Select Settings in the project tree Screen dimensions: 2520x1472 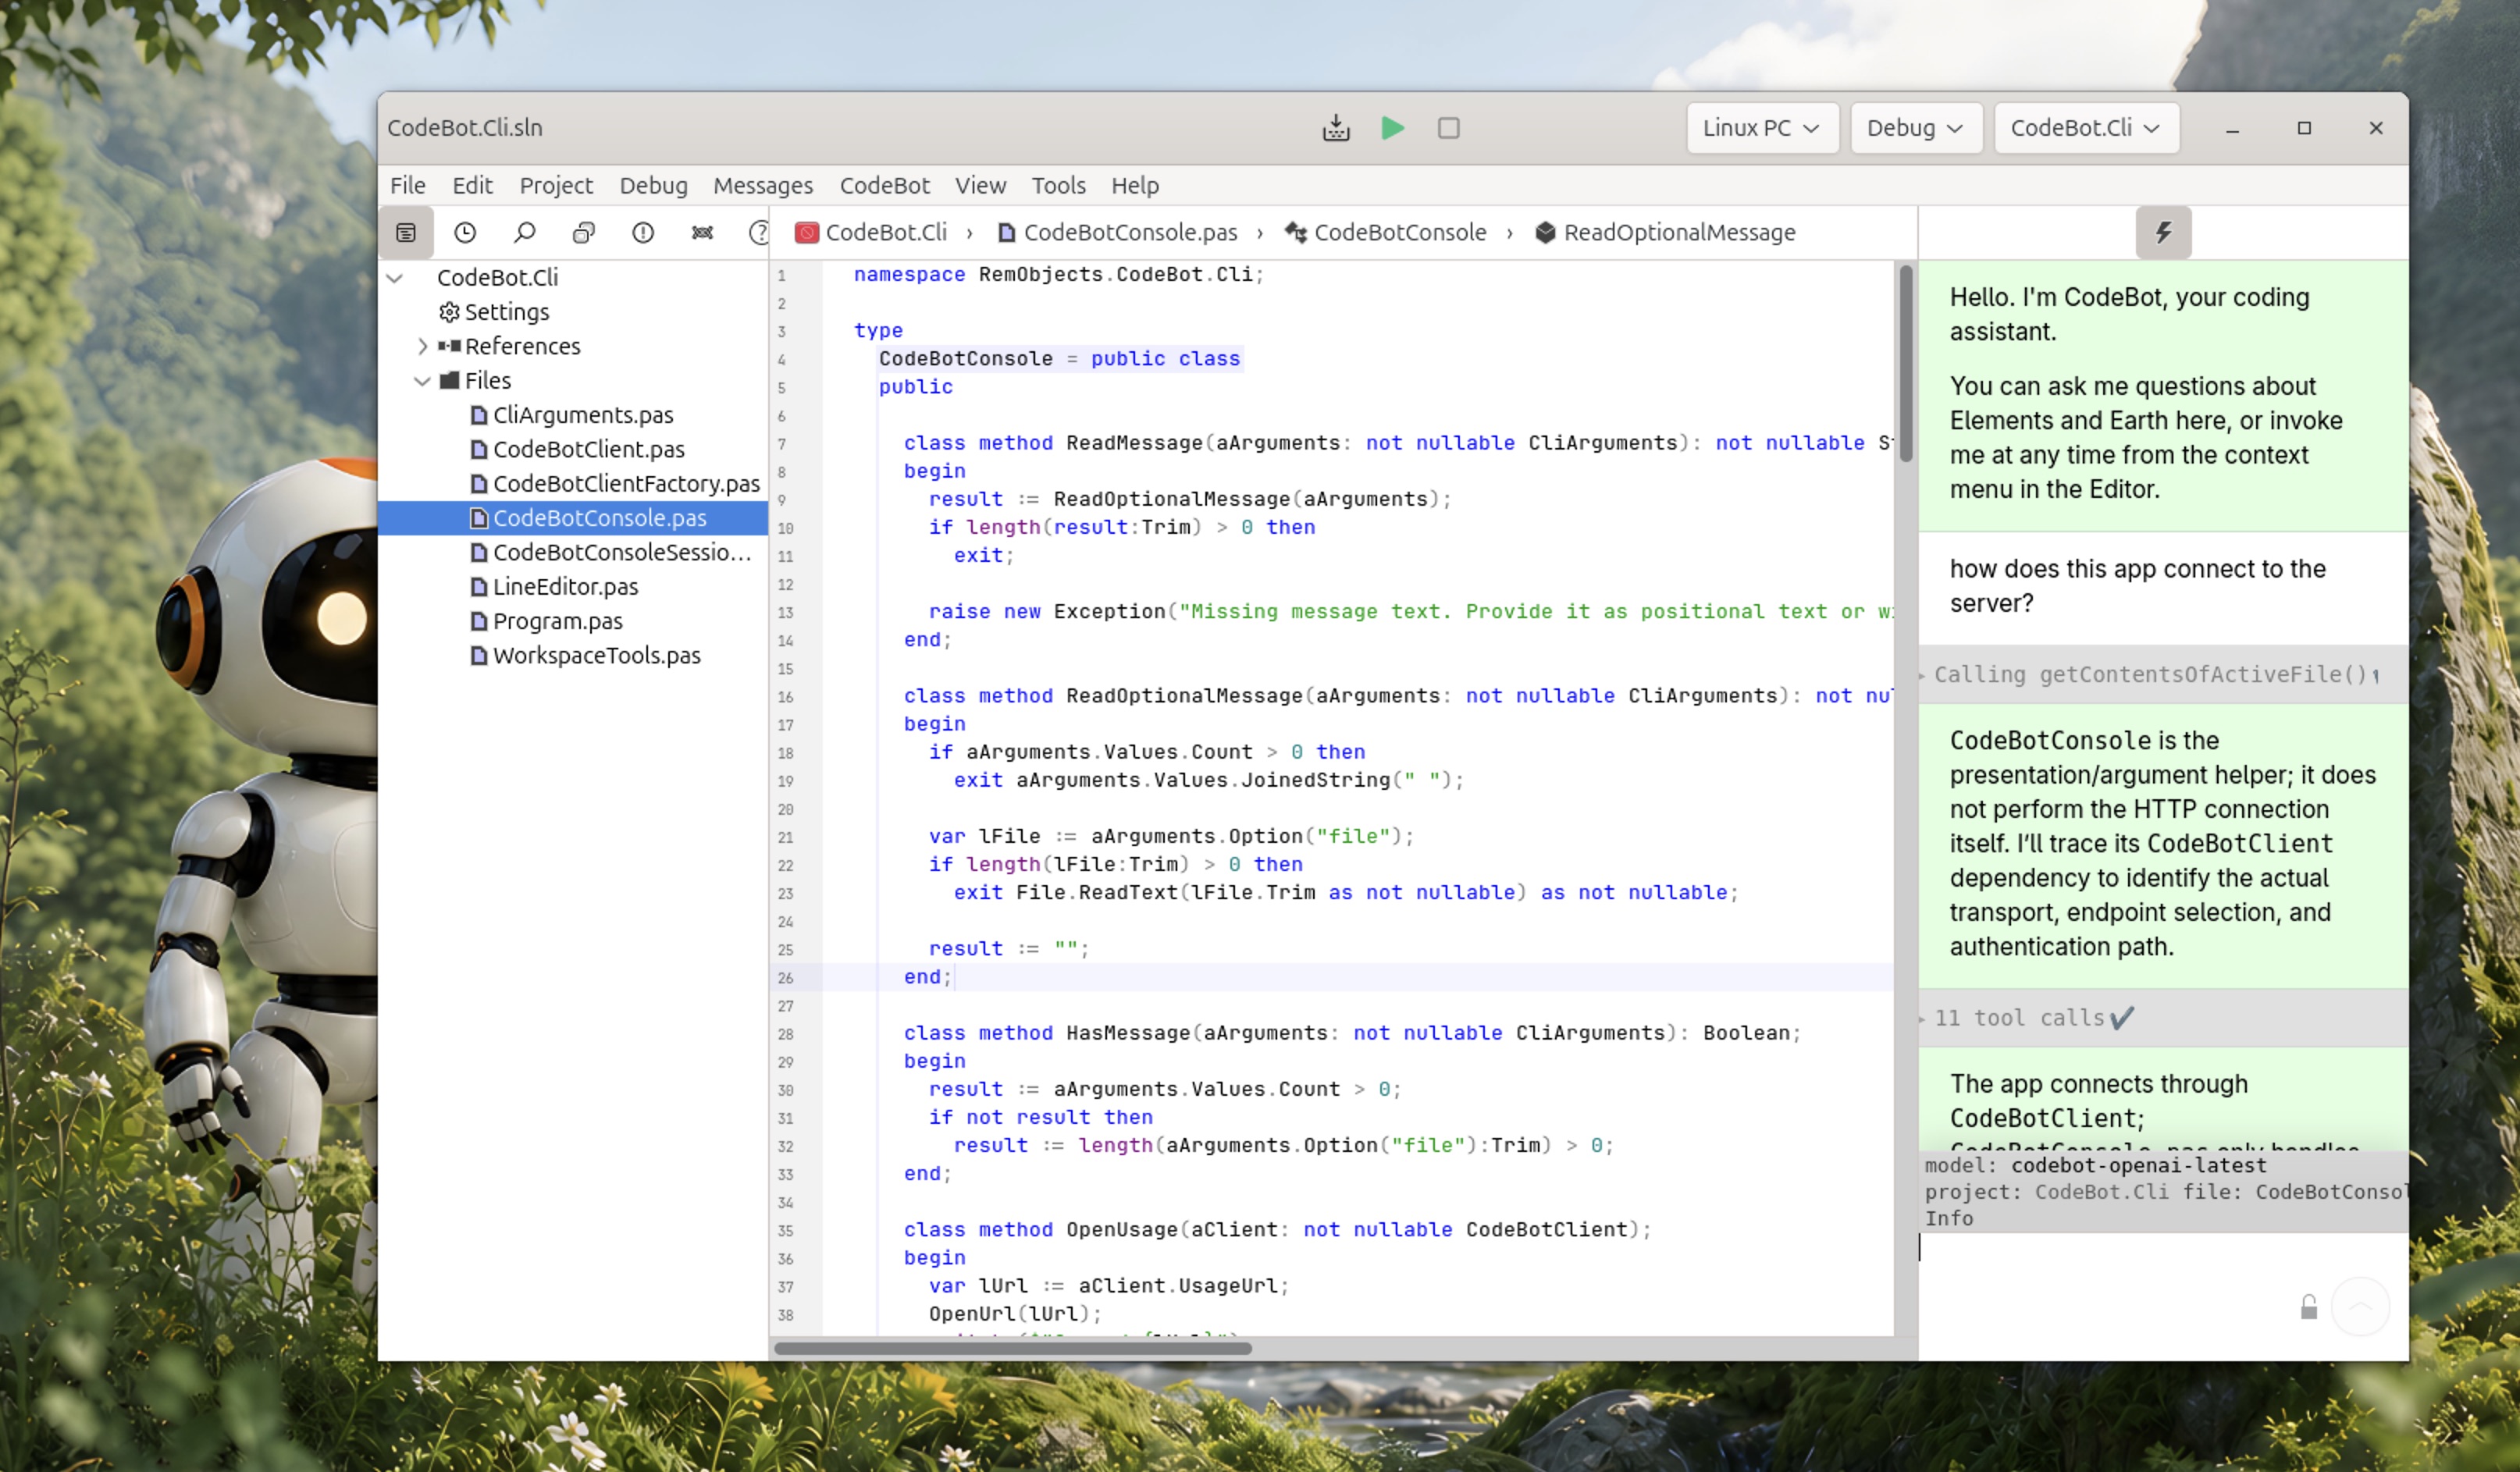pyautogui.click(x=506, y=312)
